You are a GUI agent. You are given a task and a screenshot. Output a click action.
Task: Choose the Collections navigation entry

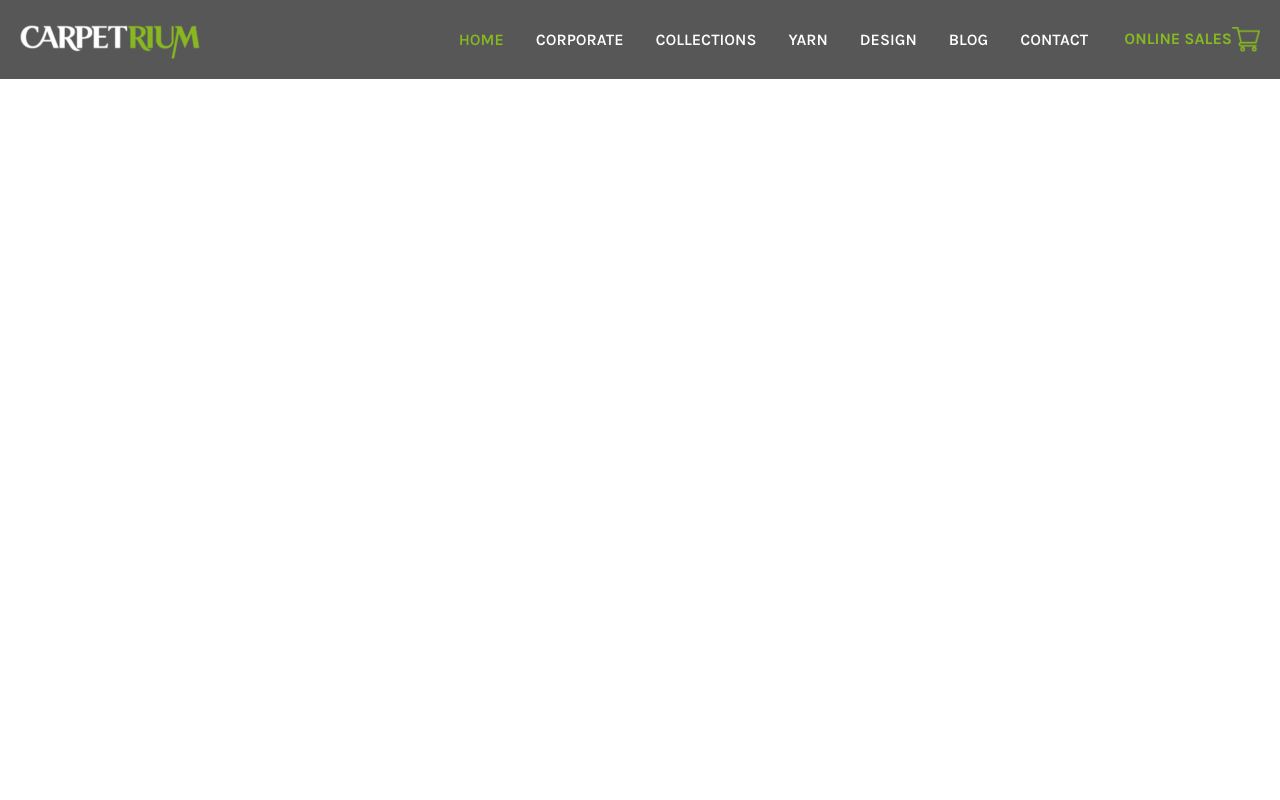pos(706,40)
